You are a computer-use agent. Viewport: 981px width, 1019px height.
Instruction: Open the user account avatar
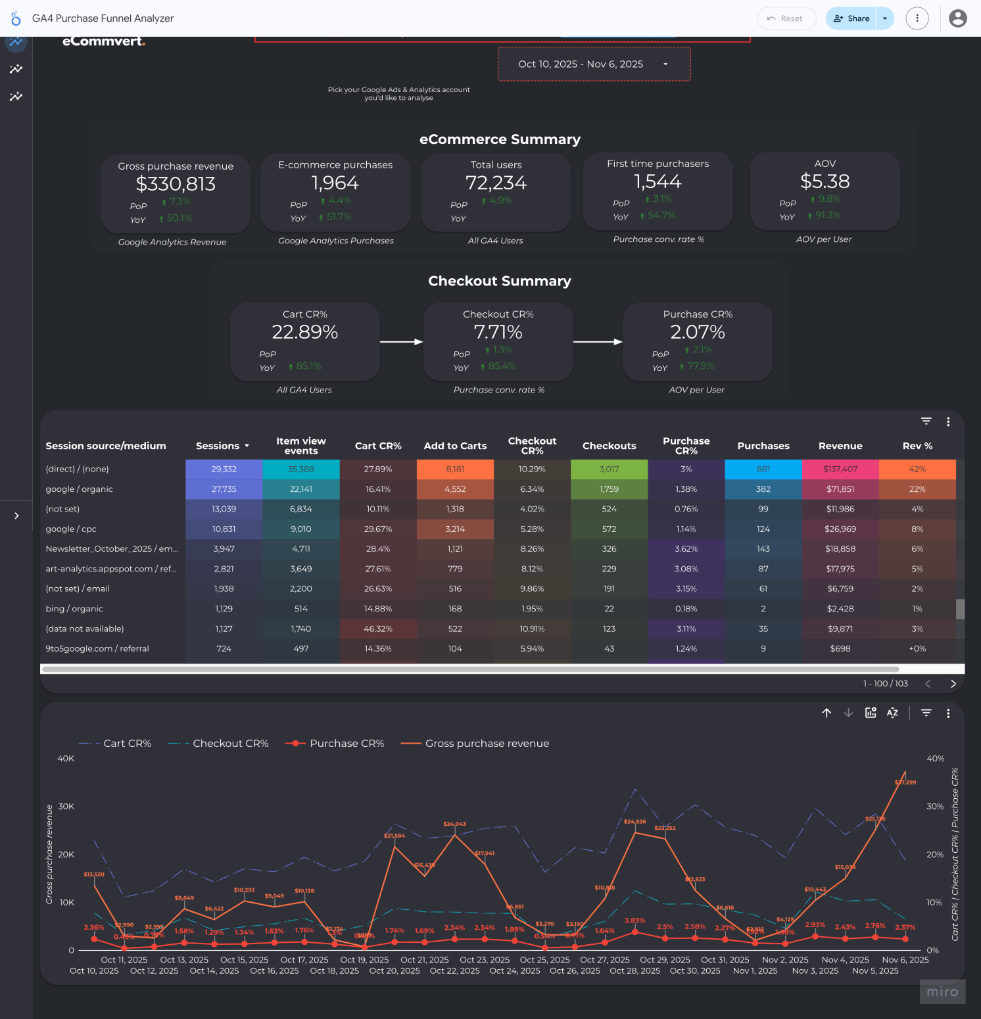(x=958, y=18)
